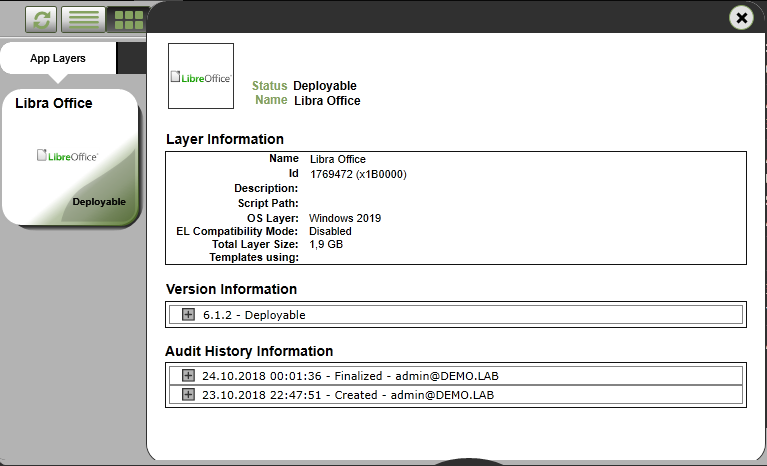Click the LibreOffice logo on the layer card
Image resolution: width=767 pixels, height=466 pixels.
pos(70,155)
